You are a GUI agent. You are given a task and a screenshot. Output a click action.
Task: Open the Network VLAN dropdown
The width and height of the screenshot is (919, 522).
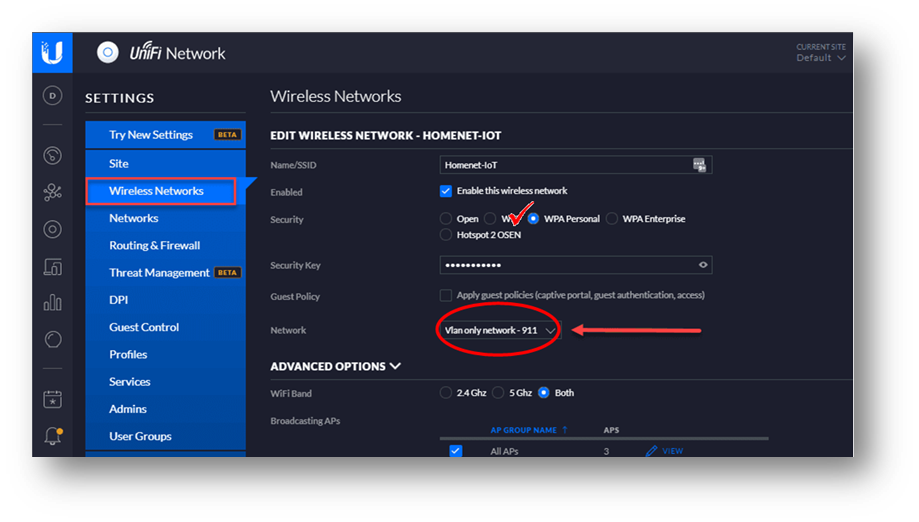click(500, 330)
